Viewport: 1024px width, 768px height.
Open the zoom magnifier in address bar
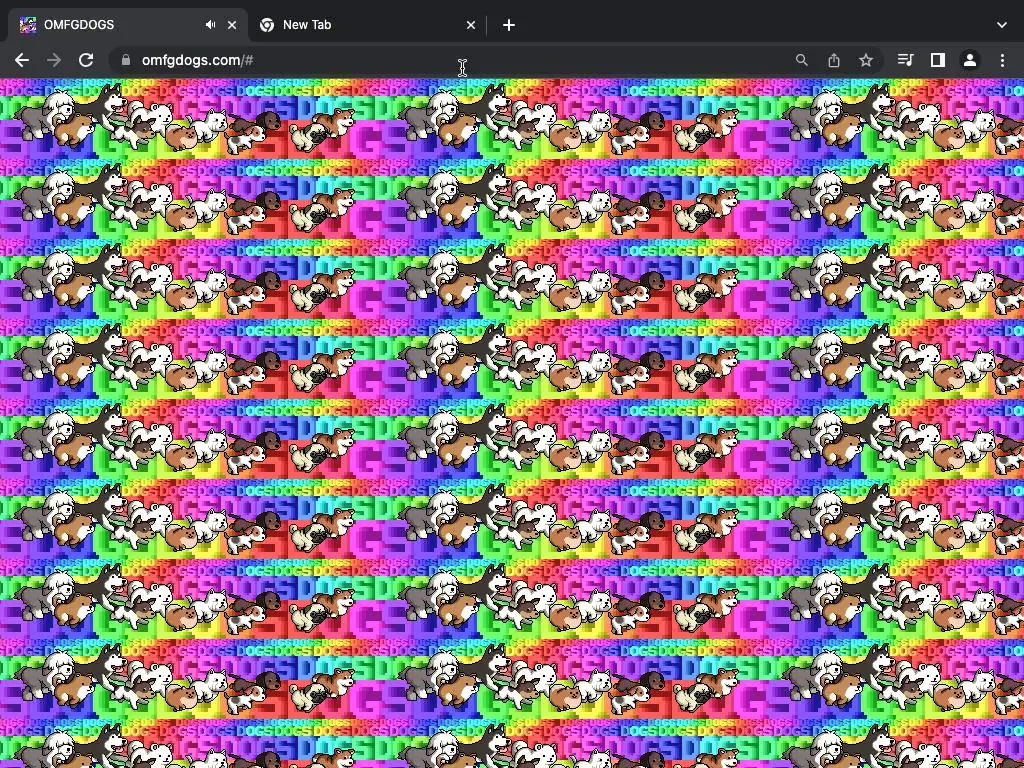pyautogui.click(x=801, y=60)
